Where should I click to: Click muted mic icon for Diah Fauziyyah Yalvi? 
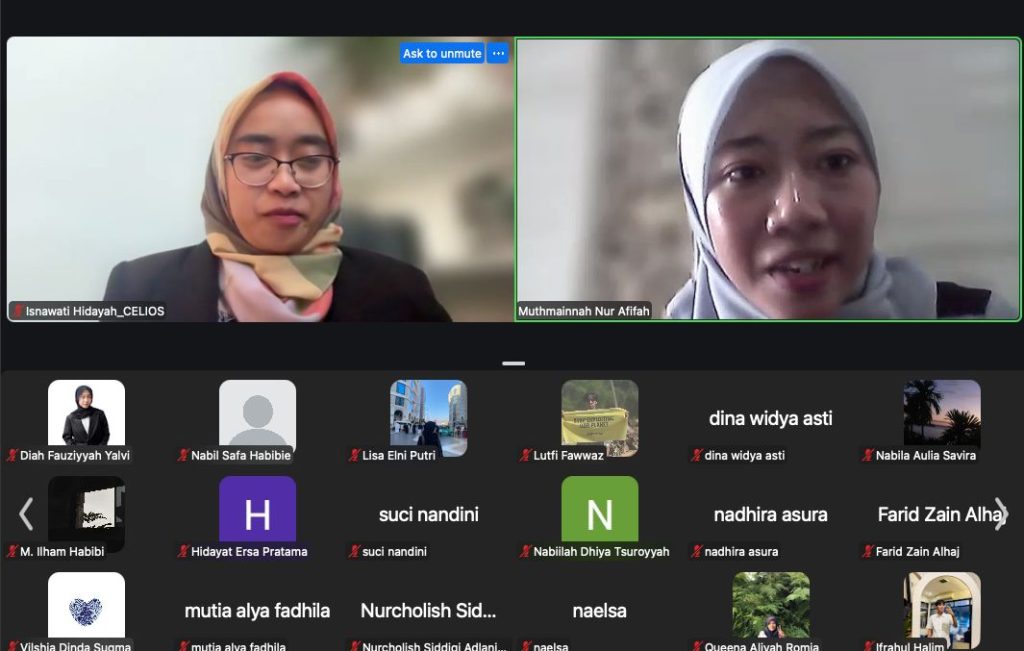(x=13, y=455)
